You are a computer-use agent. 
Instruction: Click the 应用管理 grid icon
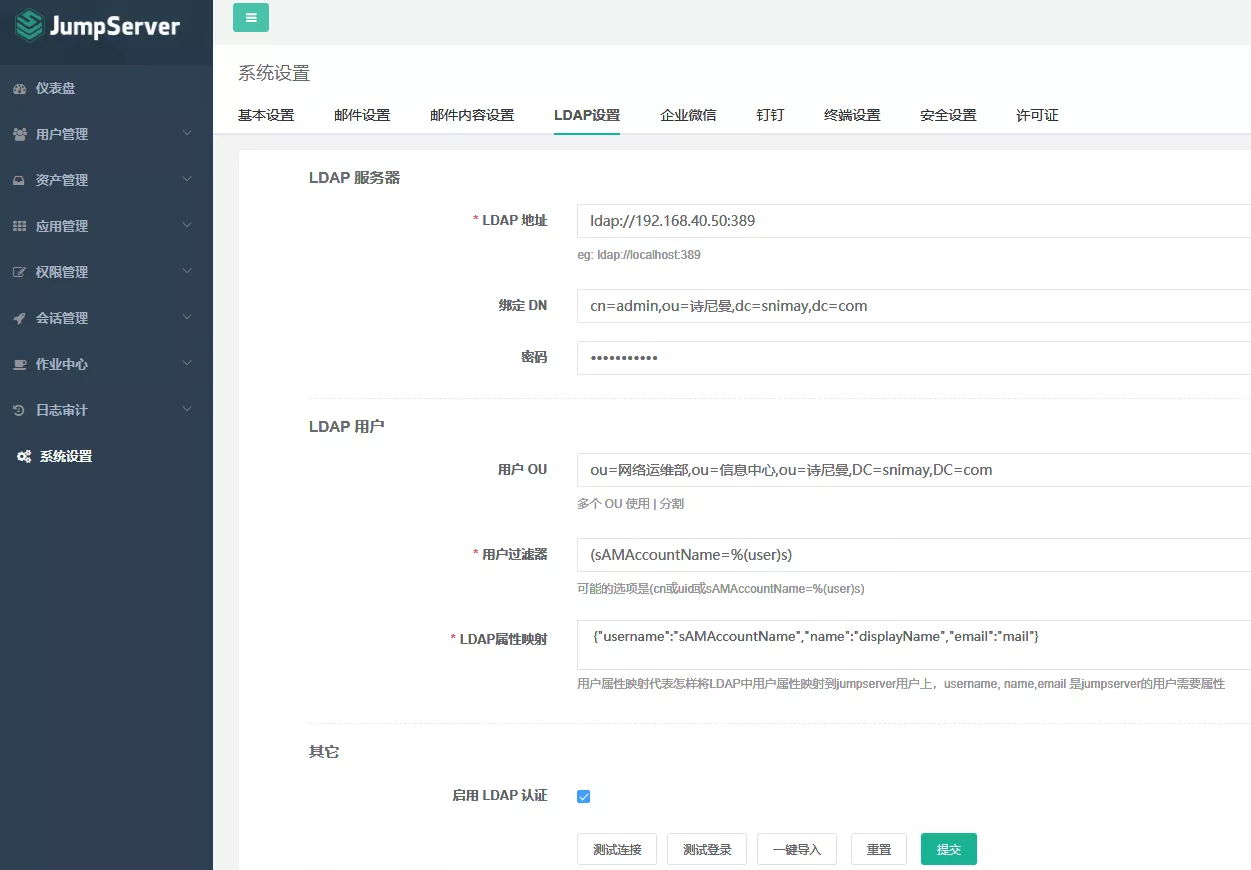coord(19,227)
